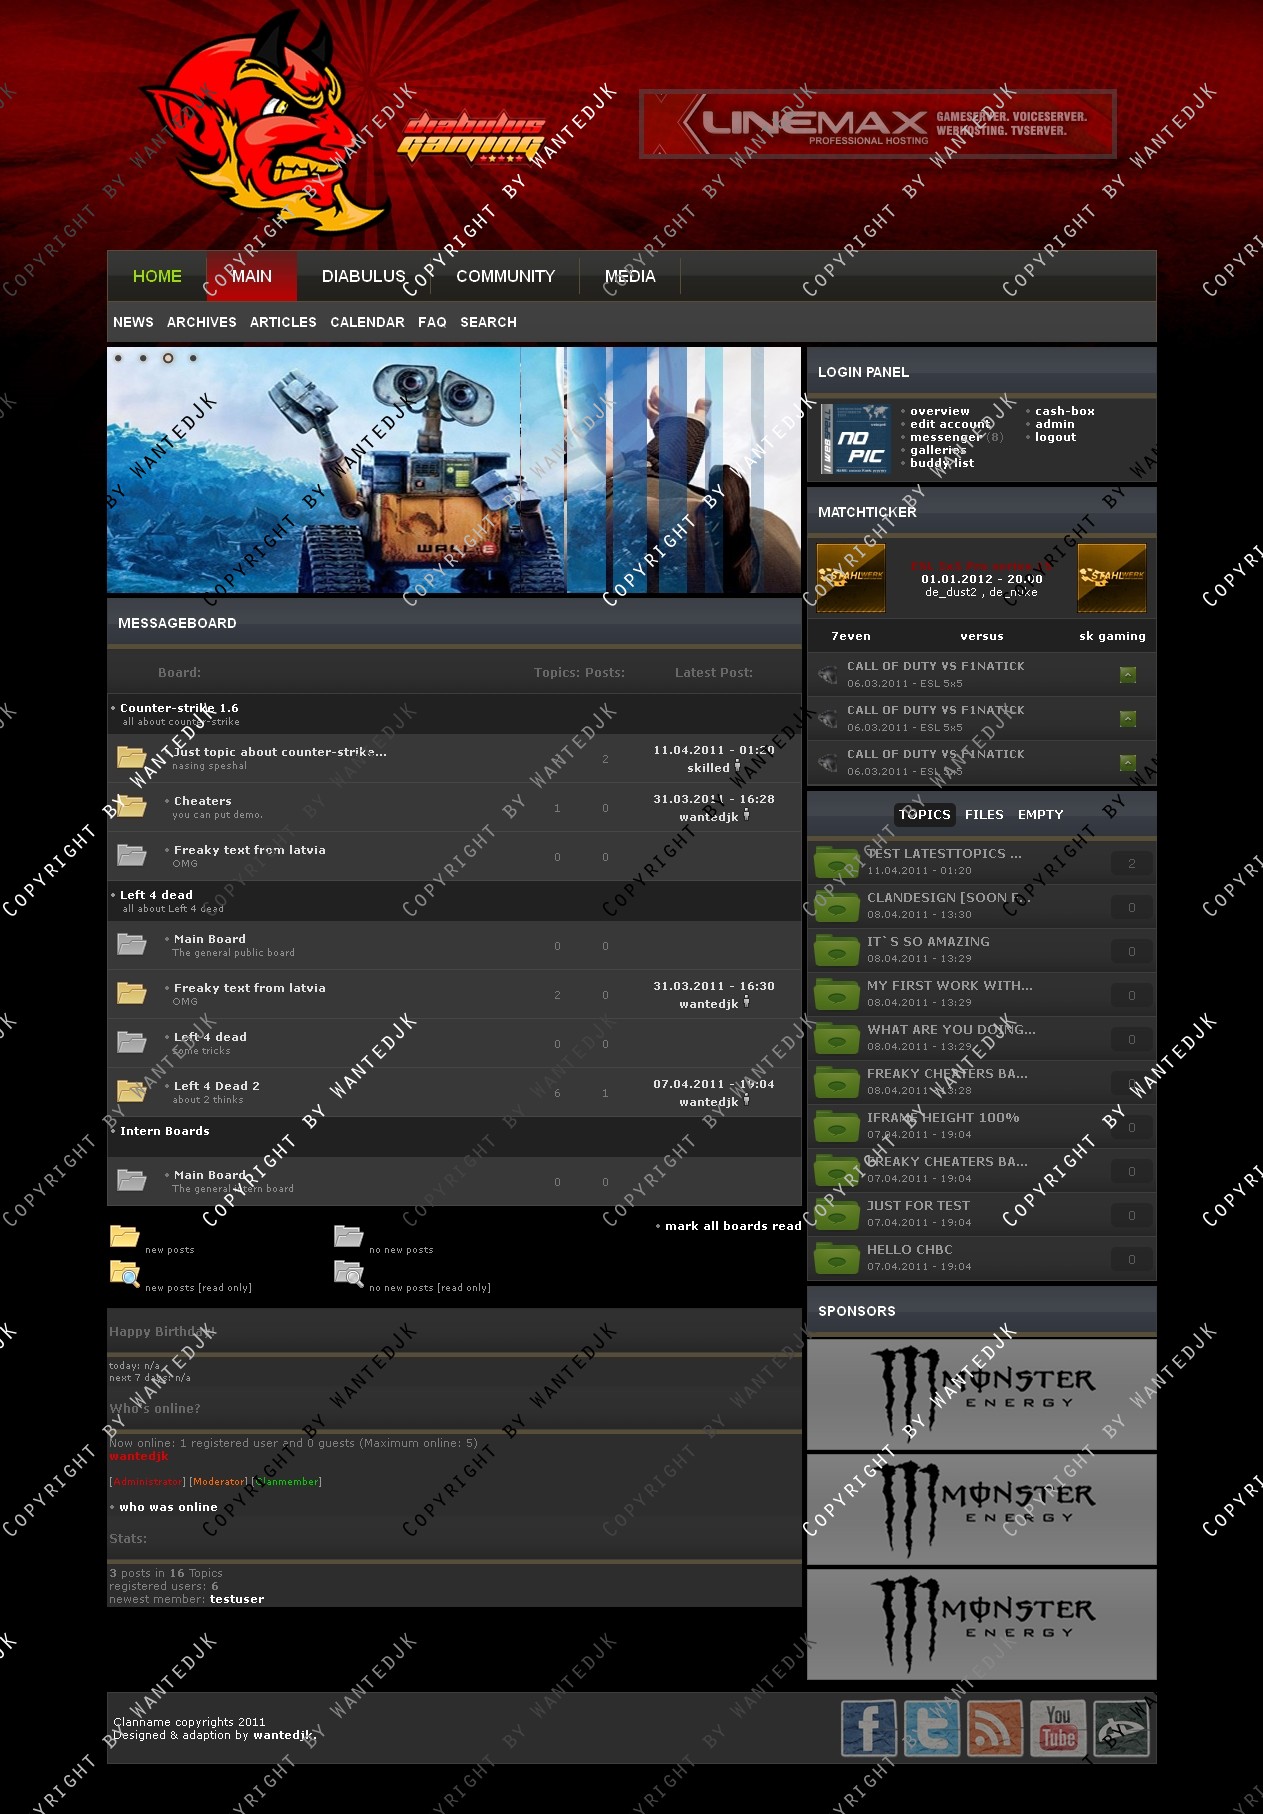Open the Twitter icon in footer
This screenshot has height=1814, width=1263.
pos(931,1727)
